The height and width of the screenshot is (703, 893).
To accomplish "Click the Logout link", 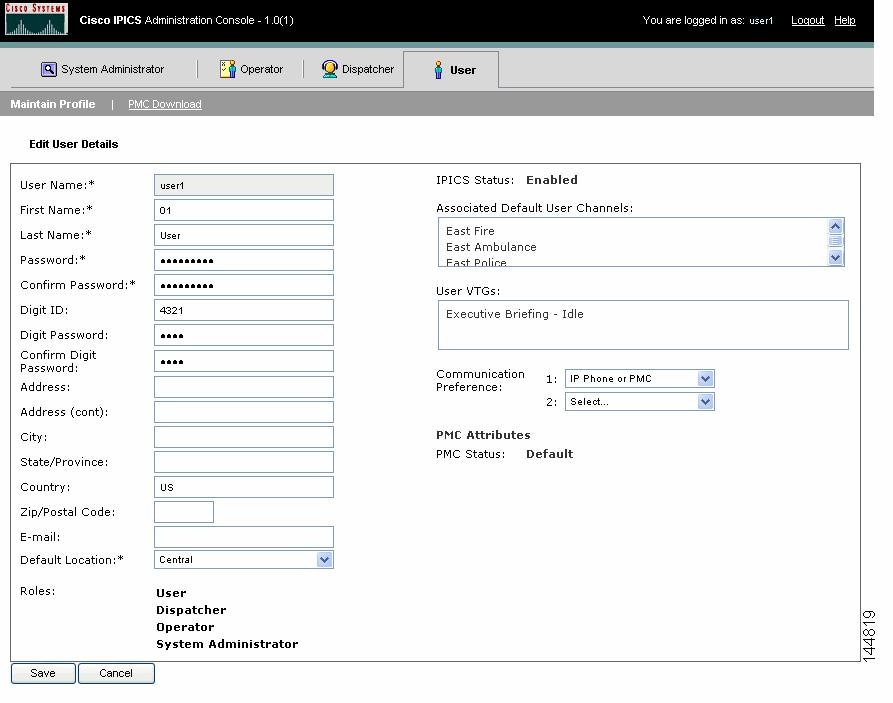I will 808,21.
